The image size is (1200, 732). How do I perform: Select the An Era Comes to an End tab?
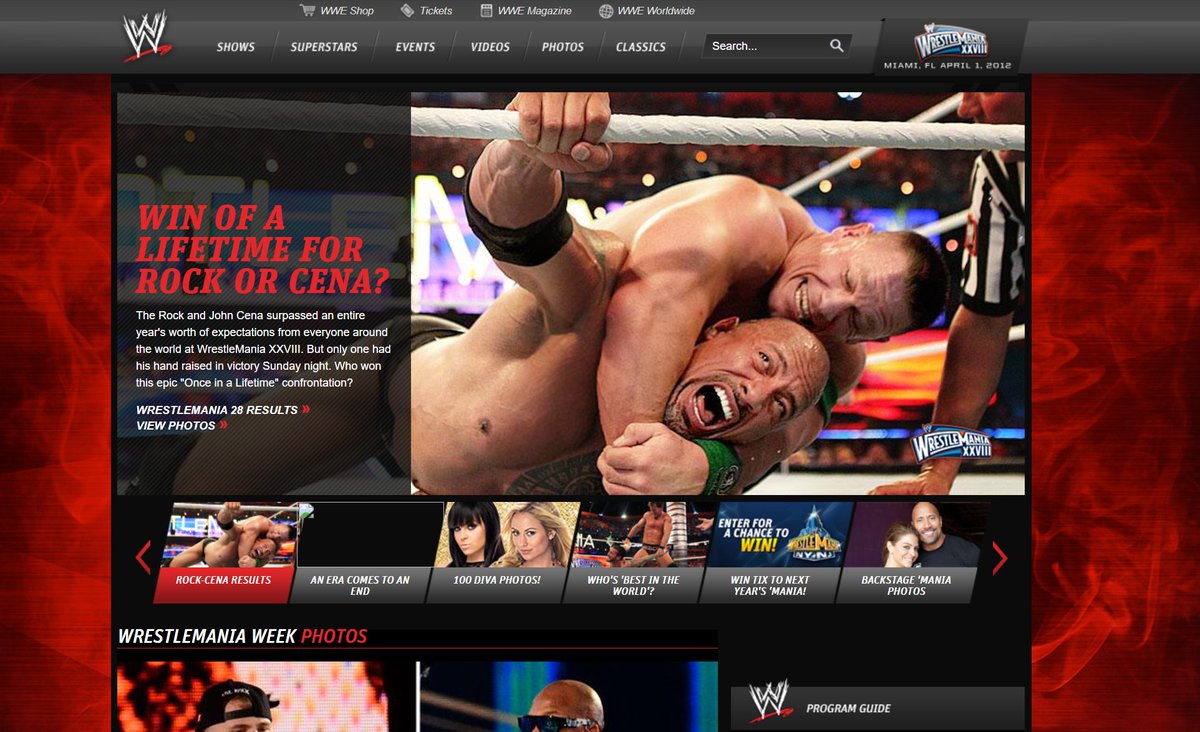coord(360,585)
